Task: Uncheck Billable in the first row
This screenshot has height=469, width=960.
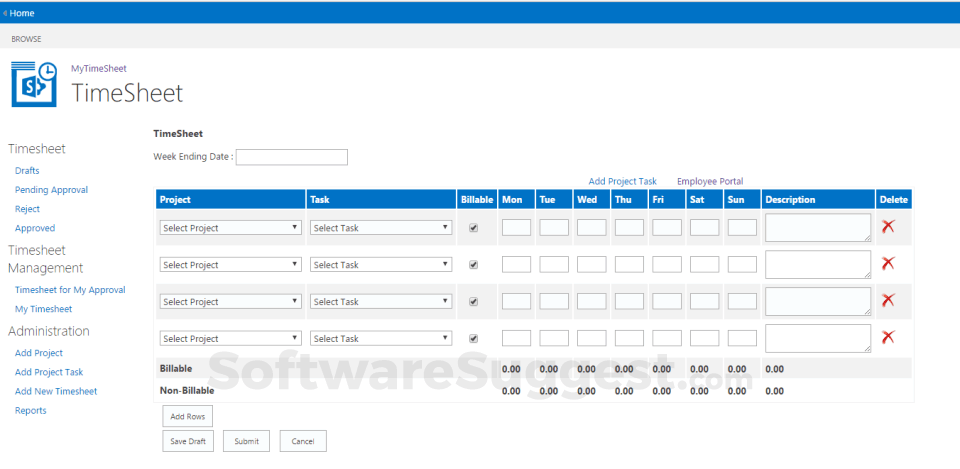Action: 473,228
